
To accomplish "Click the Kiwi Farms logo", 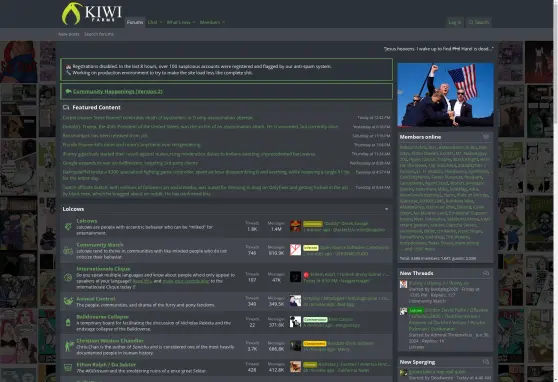I will click(x=92, y=14).
